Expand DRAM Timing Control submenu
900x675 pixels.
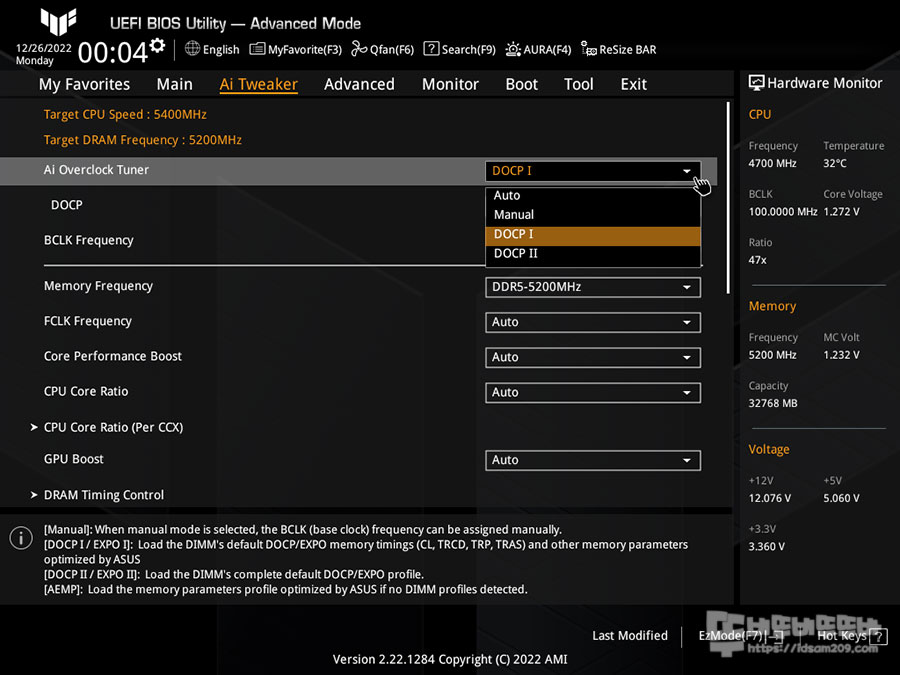[x=97, y=495]
